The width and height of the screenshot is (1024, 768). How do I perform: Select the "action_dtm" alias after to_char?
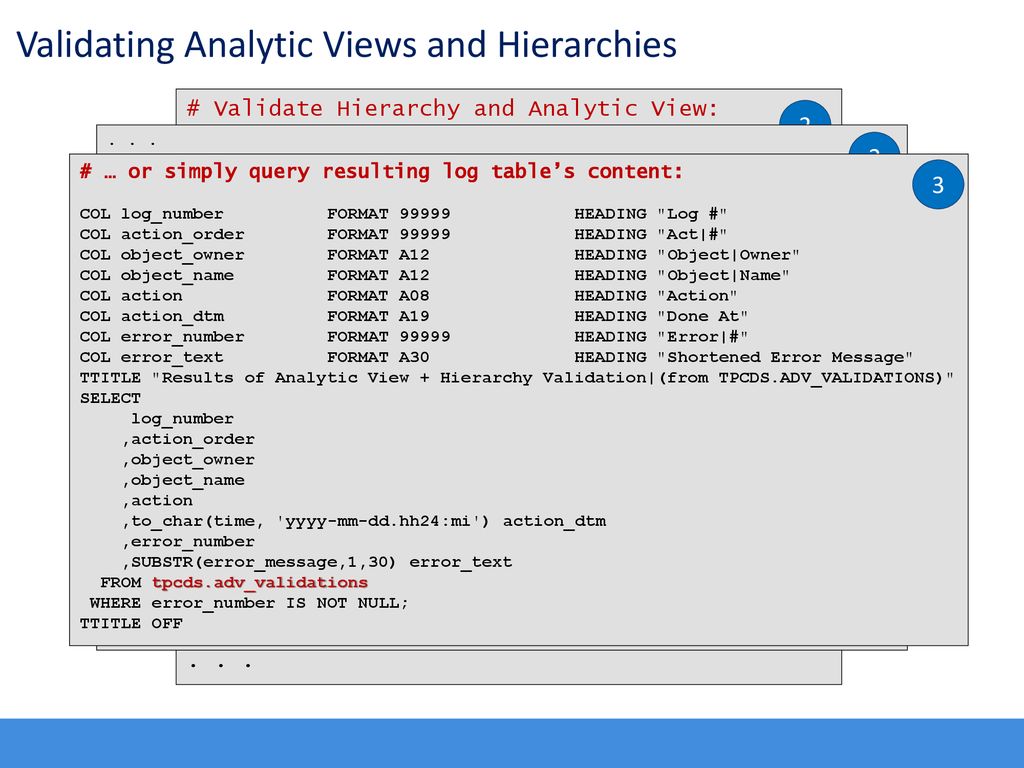[554, 521]
